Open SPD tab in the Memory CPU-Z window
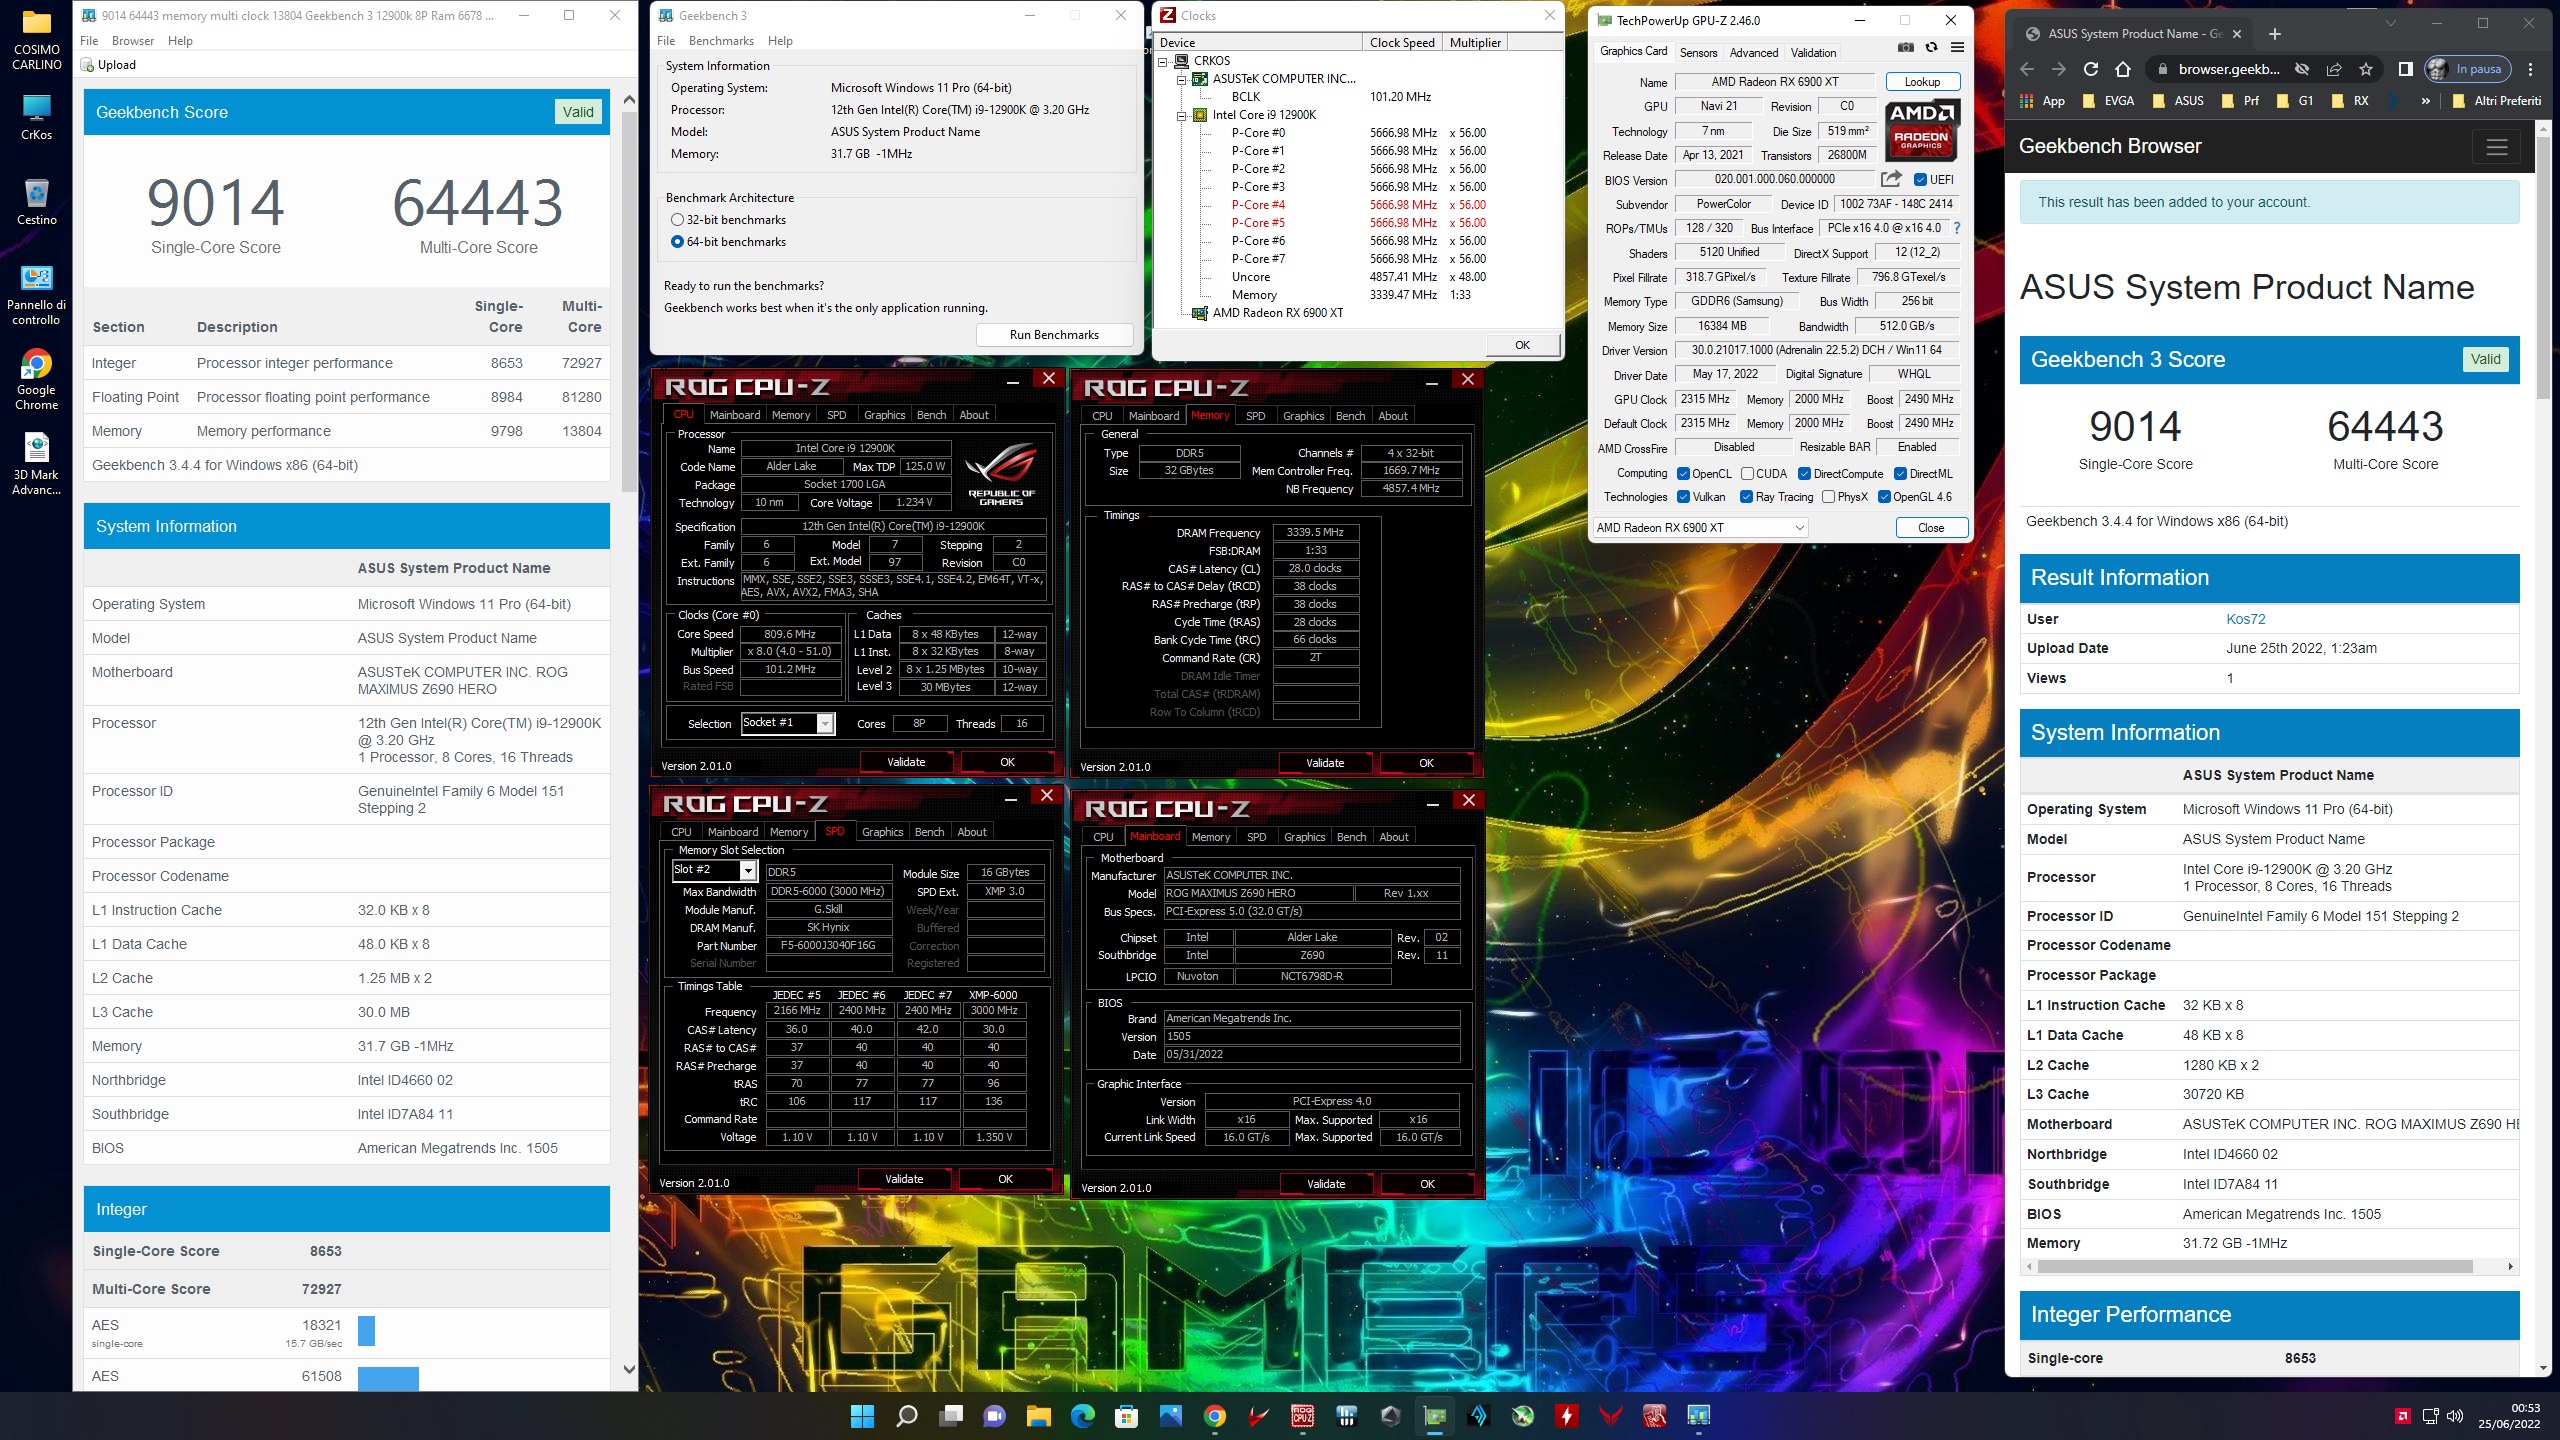 (x=1255, y=416)
